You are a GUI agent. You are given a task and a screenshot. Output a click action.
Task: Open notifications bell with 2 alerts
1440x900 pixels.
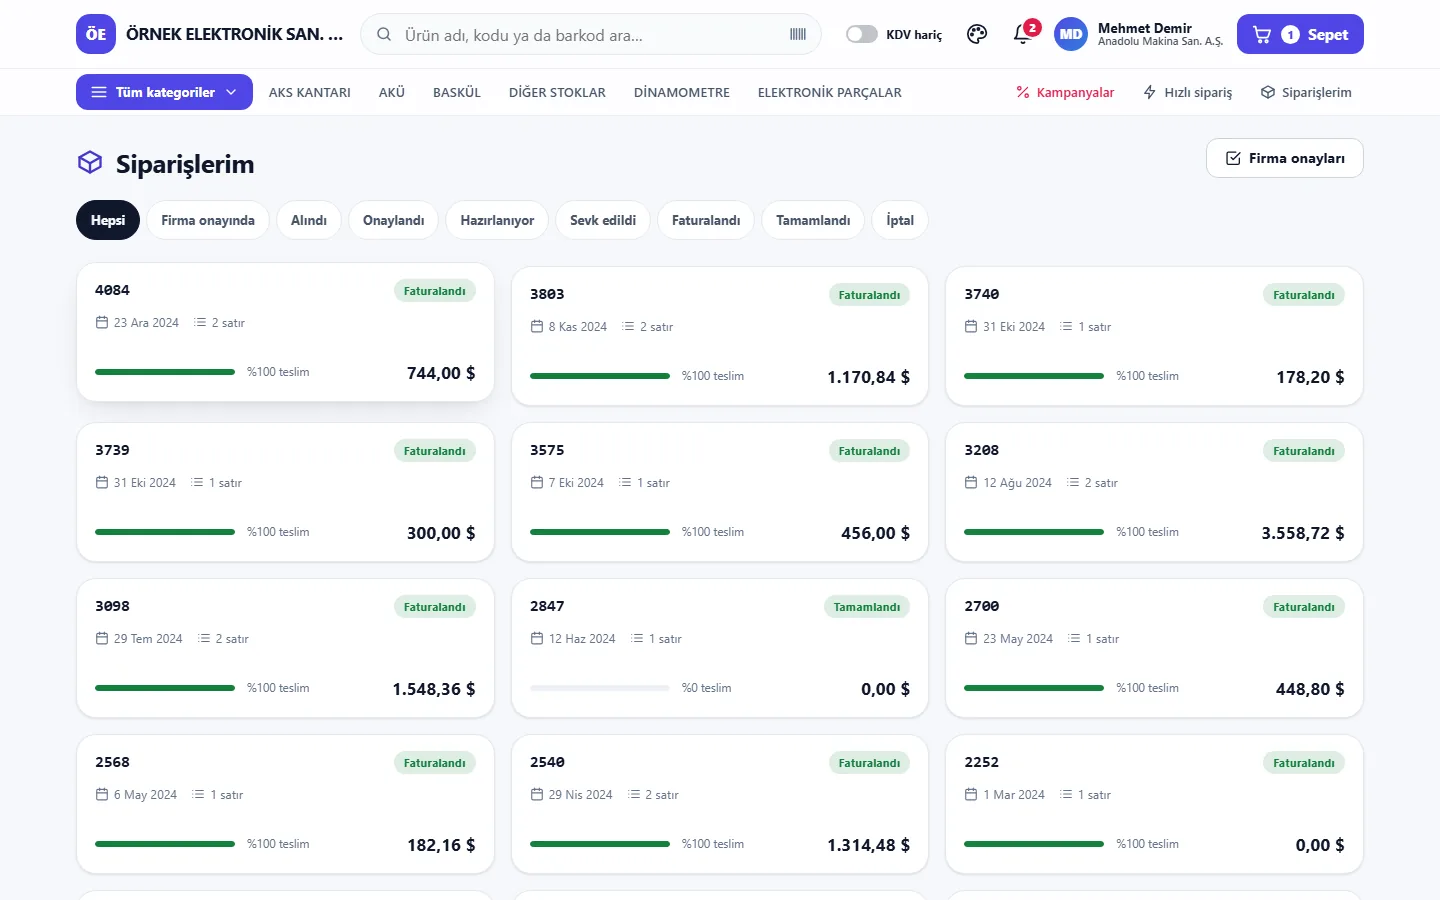coord(1023,34)
